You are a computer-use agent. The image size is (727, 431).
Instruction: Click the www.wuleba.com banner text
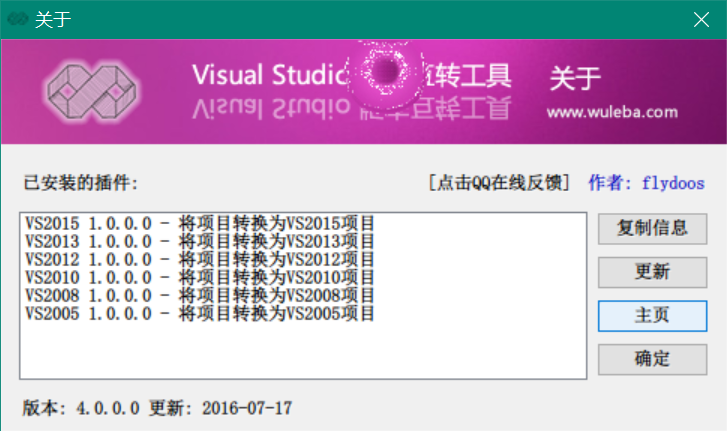tap(612, 112)
